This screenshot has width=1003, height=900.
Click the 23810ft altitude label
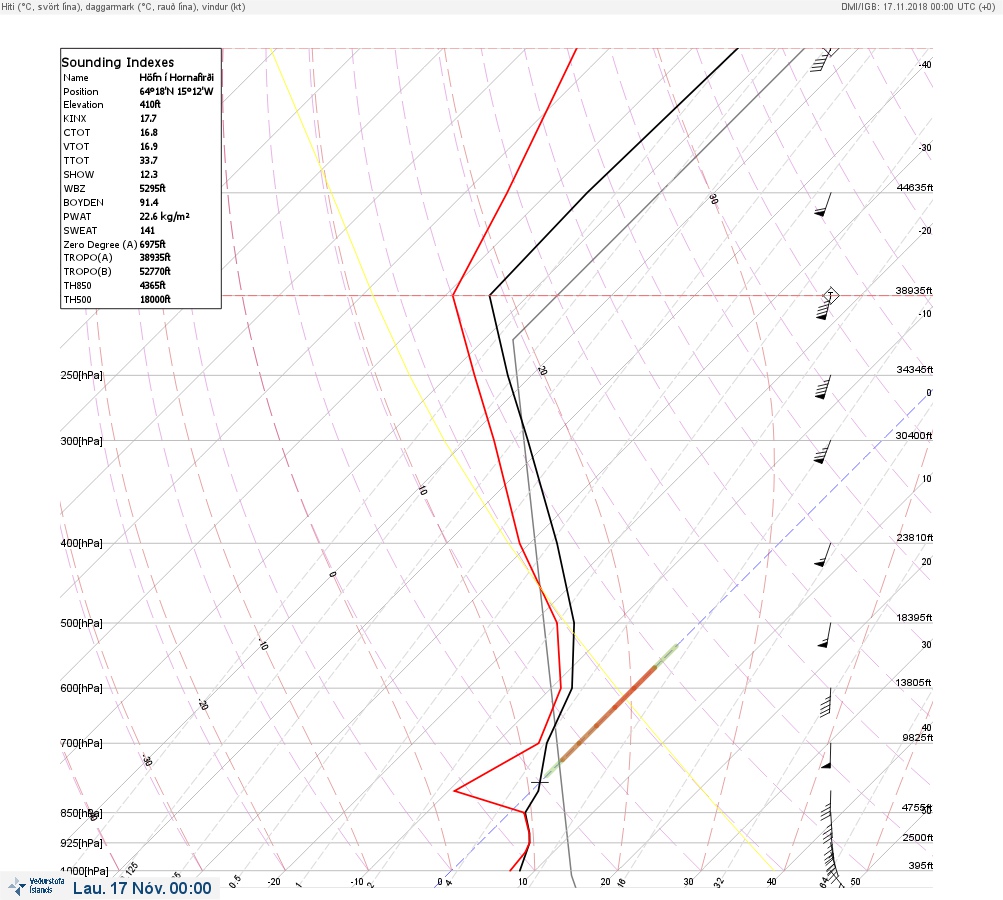pos(915,537)
